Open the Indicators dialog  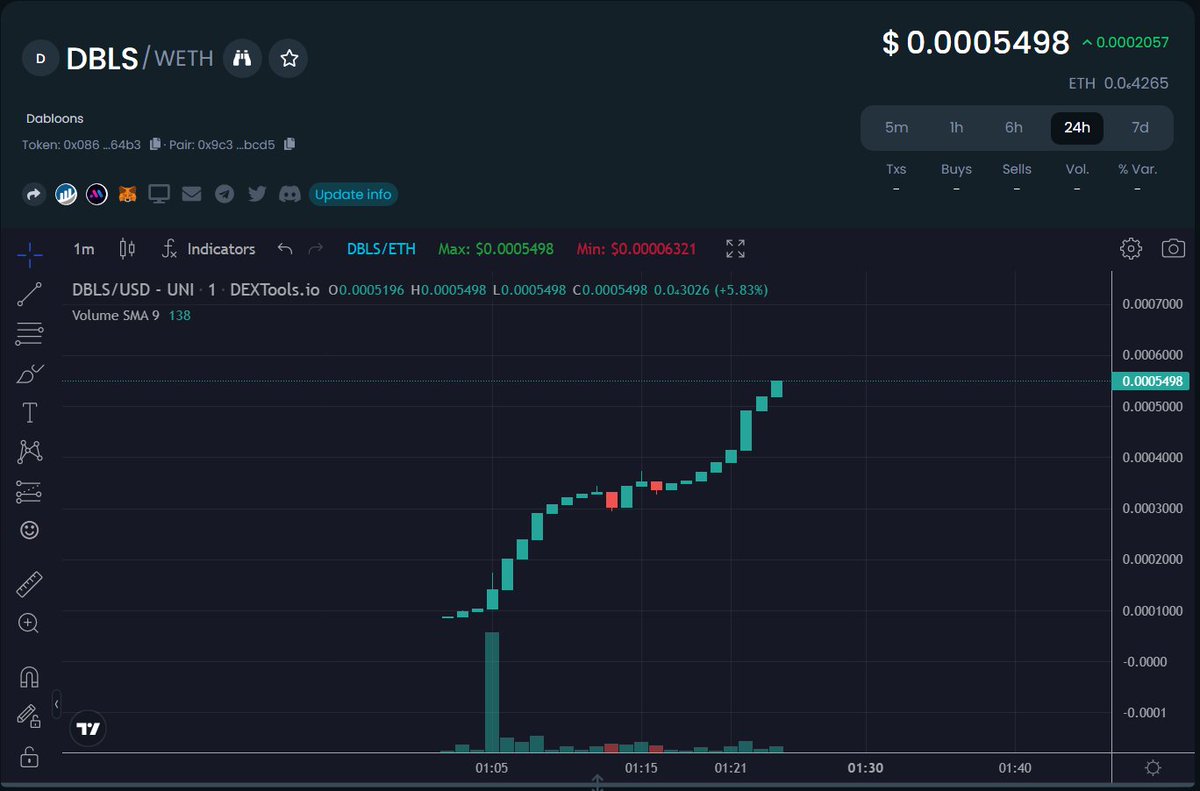(x=209, y=248)
